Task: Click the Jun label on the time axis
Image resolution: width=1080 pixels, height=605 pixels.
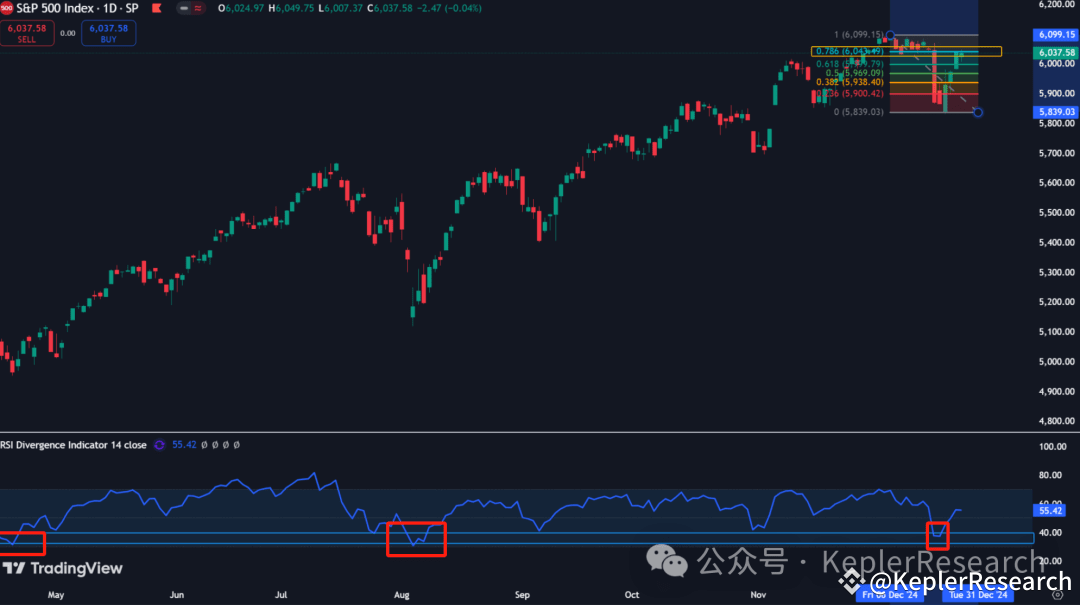Action: pos(177,595)
